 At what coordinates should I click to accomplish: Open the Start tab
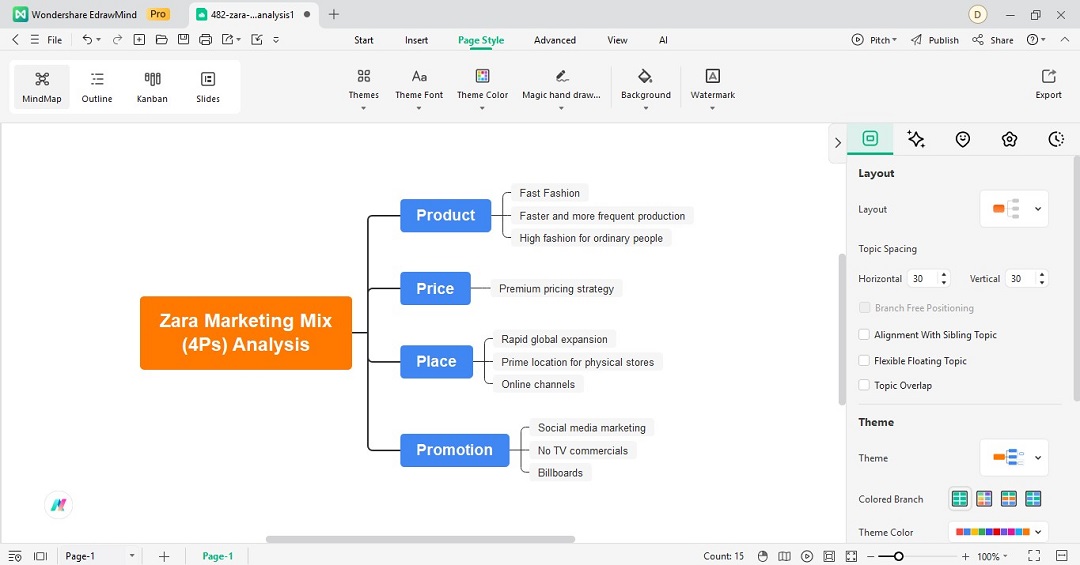click(x=364, y=40)
